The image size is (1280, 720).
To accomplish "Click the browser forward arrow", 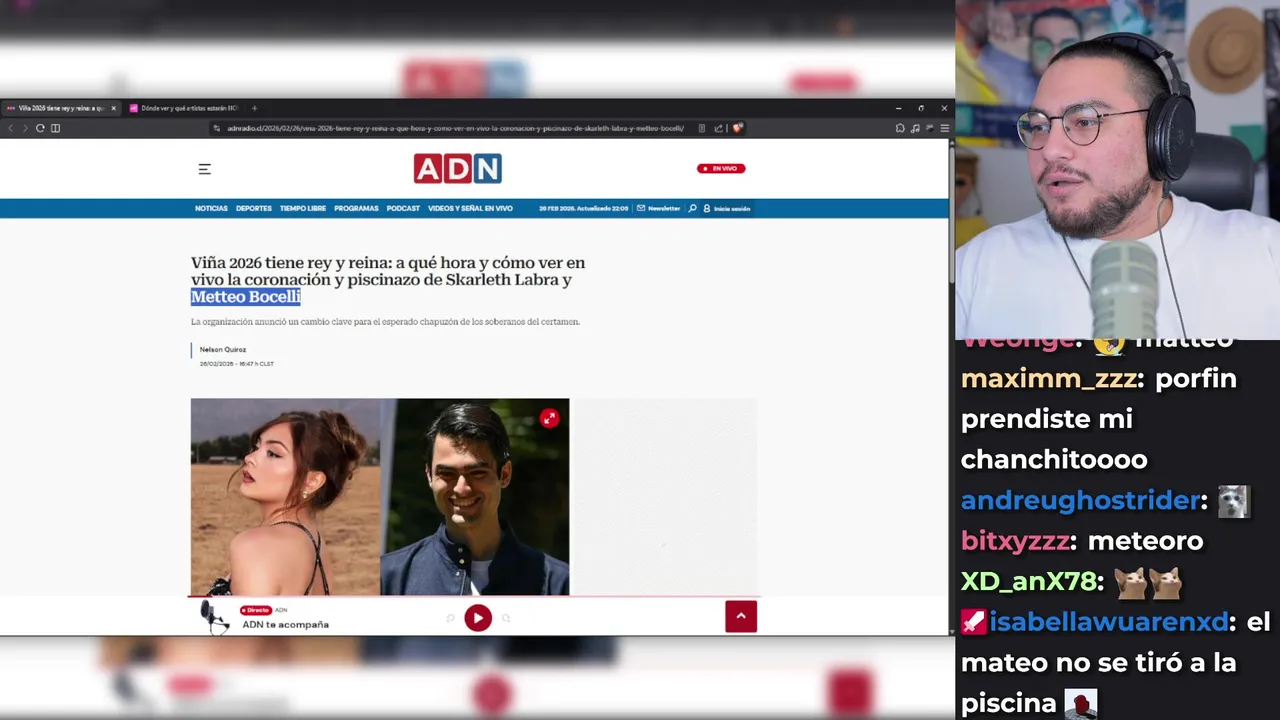I will click(25, 128).
